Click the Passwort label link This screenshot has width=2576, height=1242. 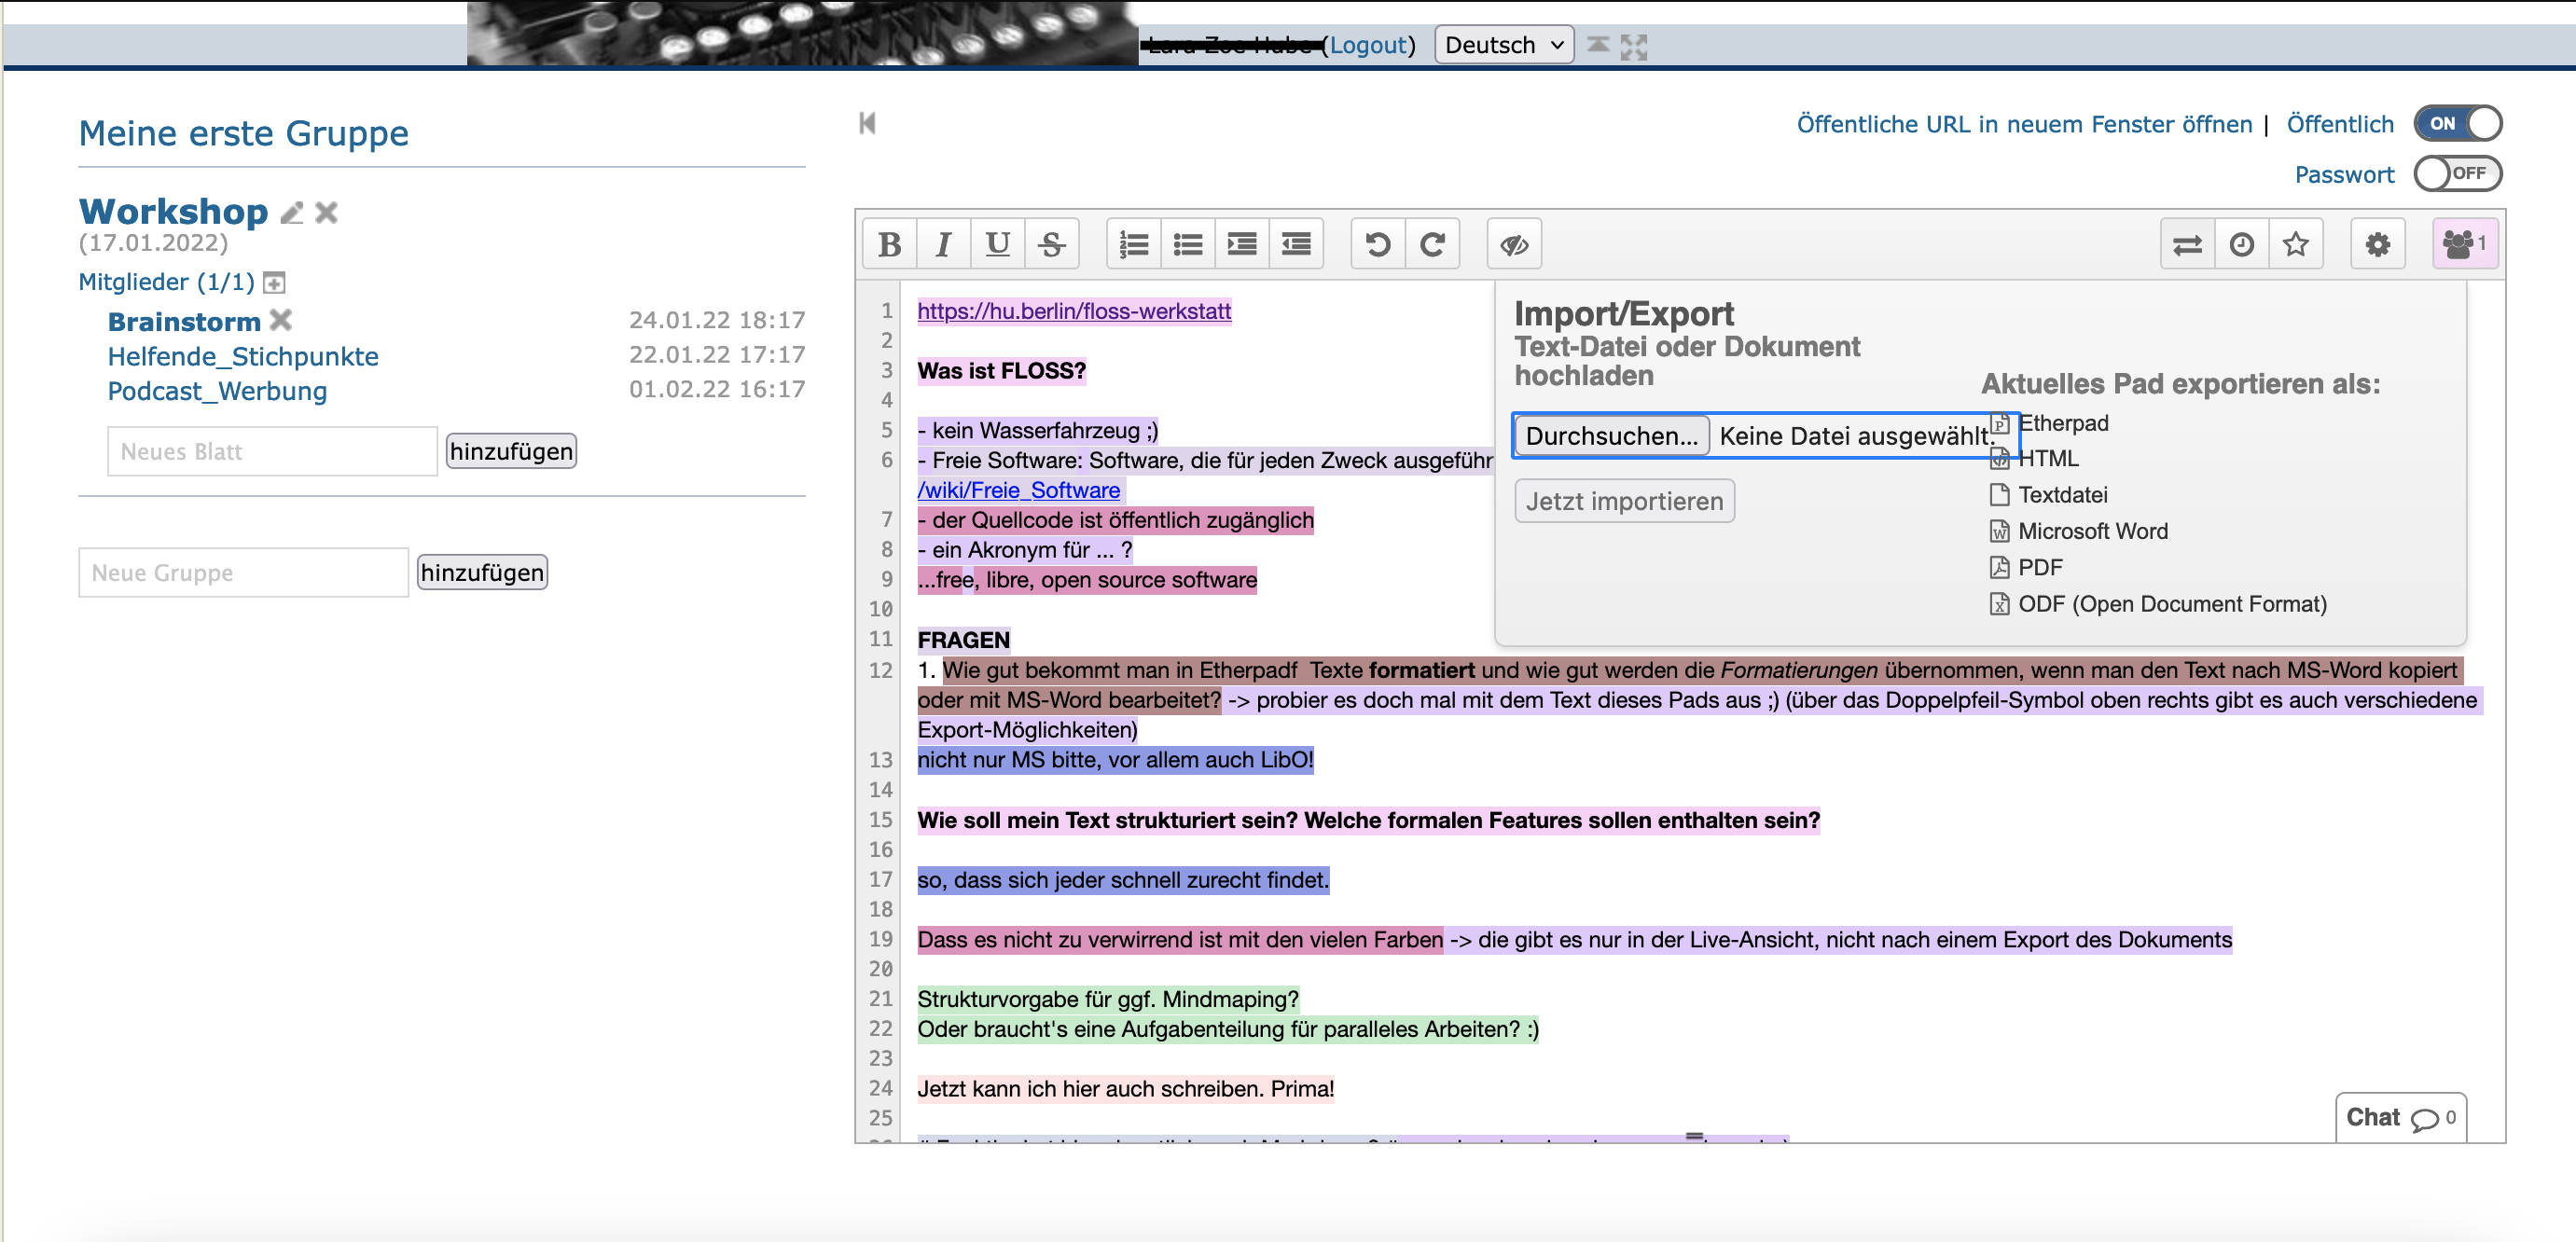(x=2344, y=174)
